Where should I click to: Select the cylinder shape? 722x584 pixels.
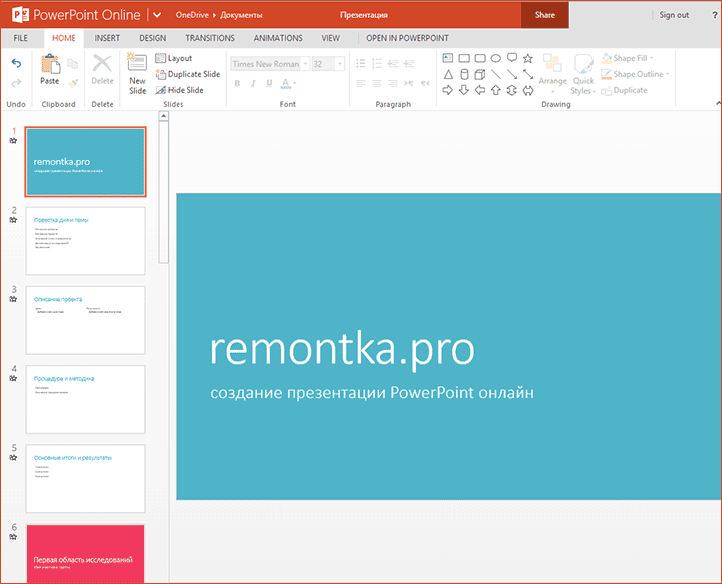pyautogui.click(x=464, y=74)
